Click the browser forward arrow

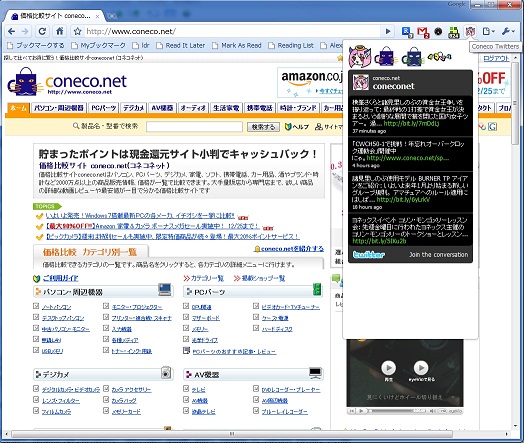pos(25,31)
